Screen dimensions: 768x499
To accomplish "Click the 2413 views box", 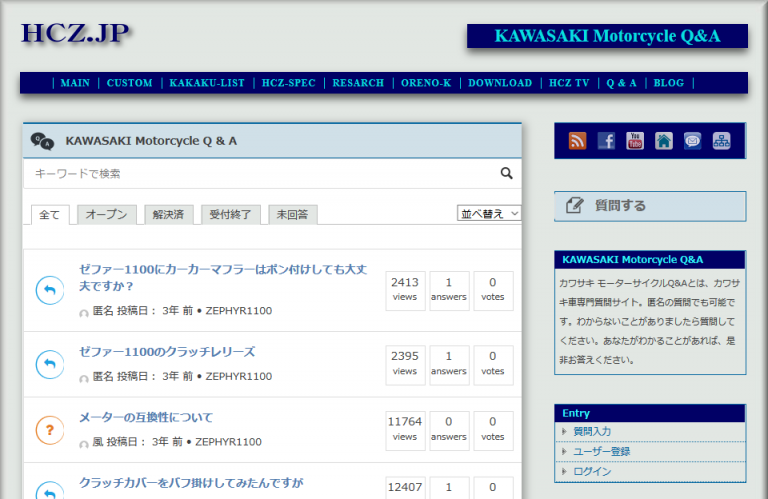I will click(405, 291).
